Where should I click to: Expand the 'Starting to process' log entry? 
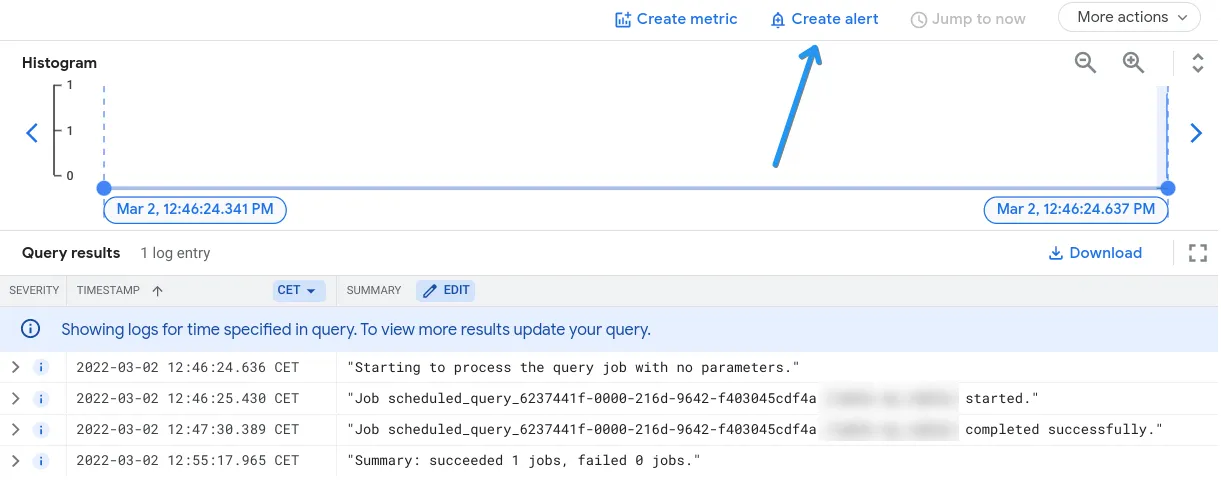(x=15, y=367)
